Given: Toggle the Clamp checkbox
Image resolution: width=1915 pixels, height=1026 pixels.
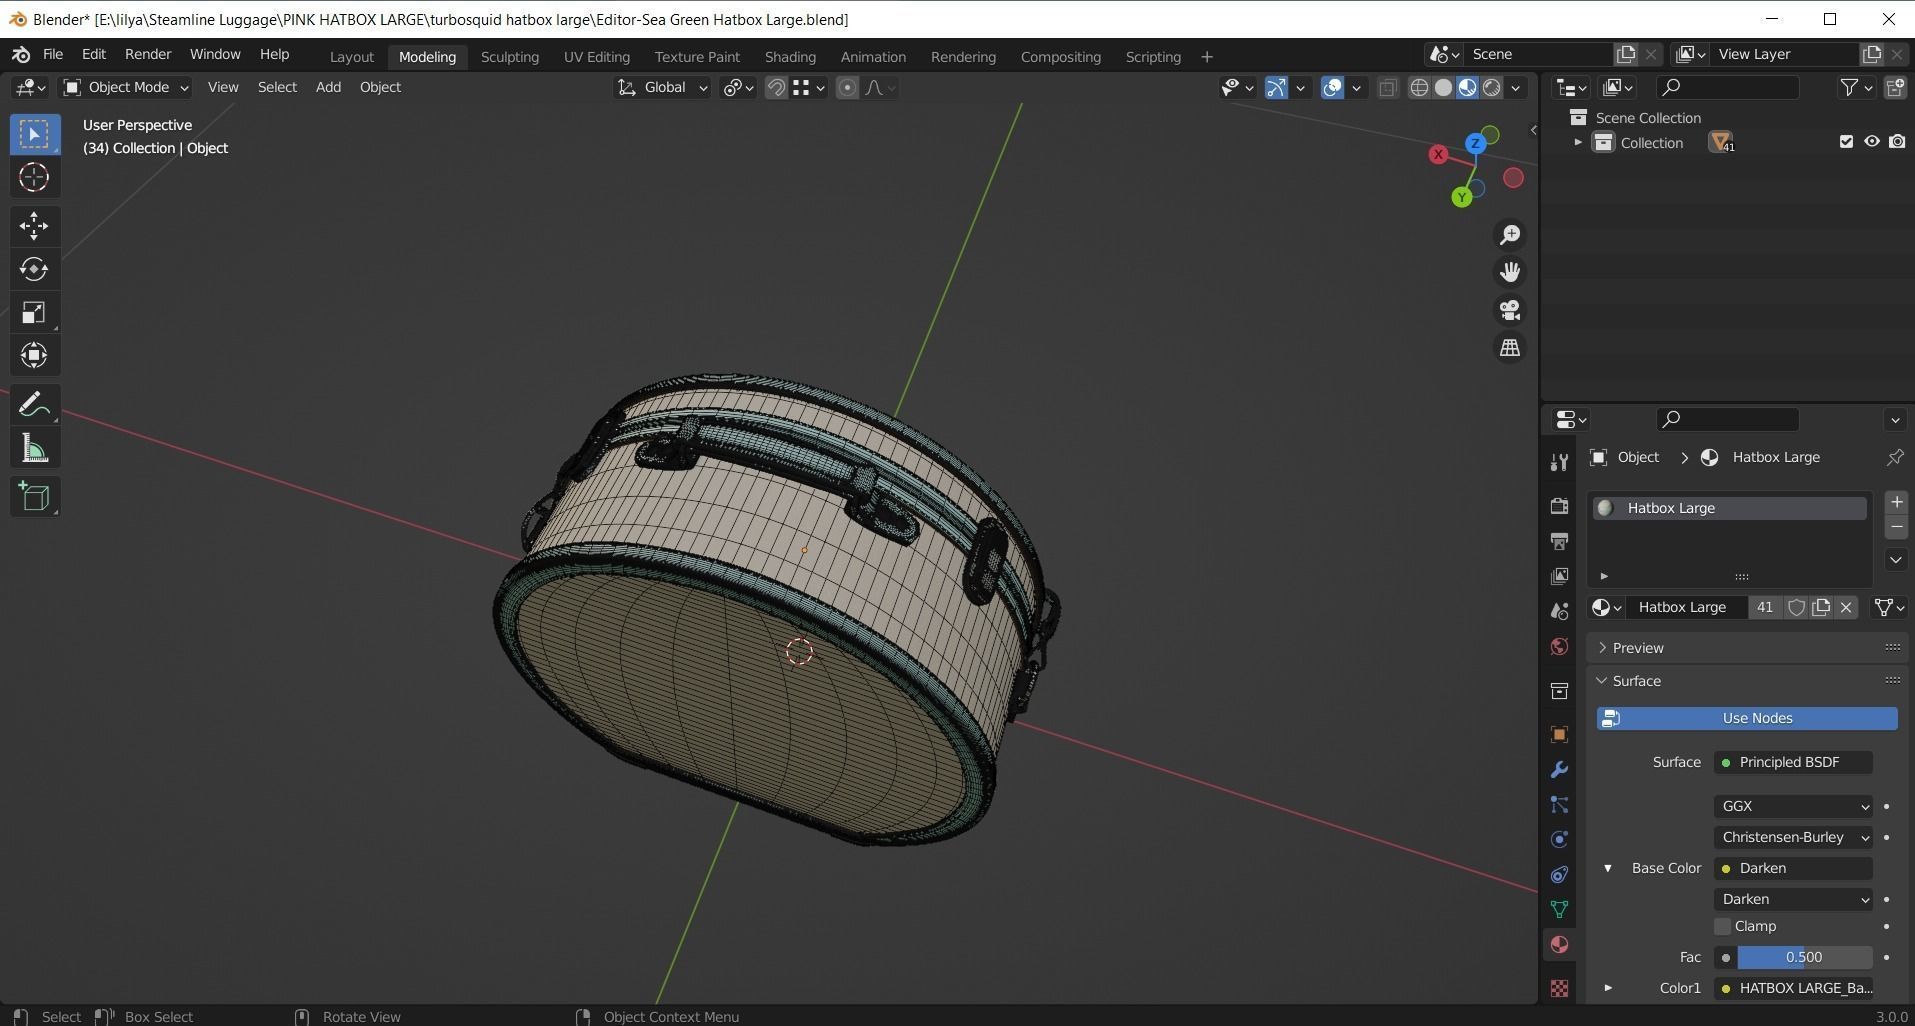Looking at the screenshot, I should [x=1722, y=927].
